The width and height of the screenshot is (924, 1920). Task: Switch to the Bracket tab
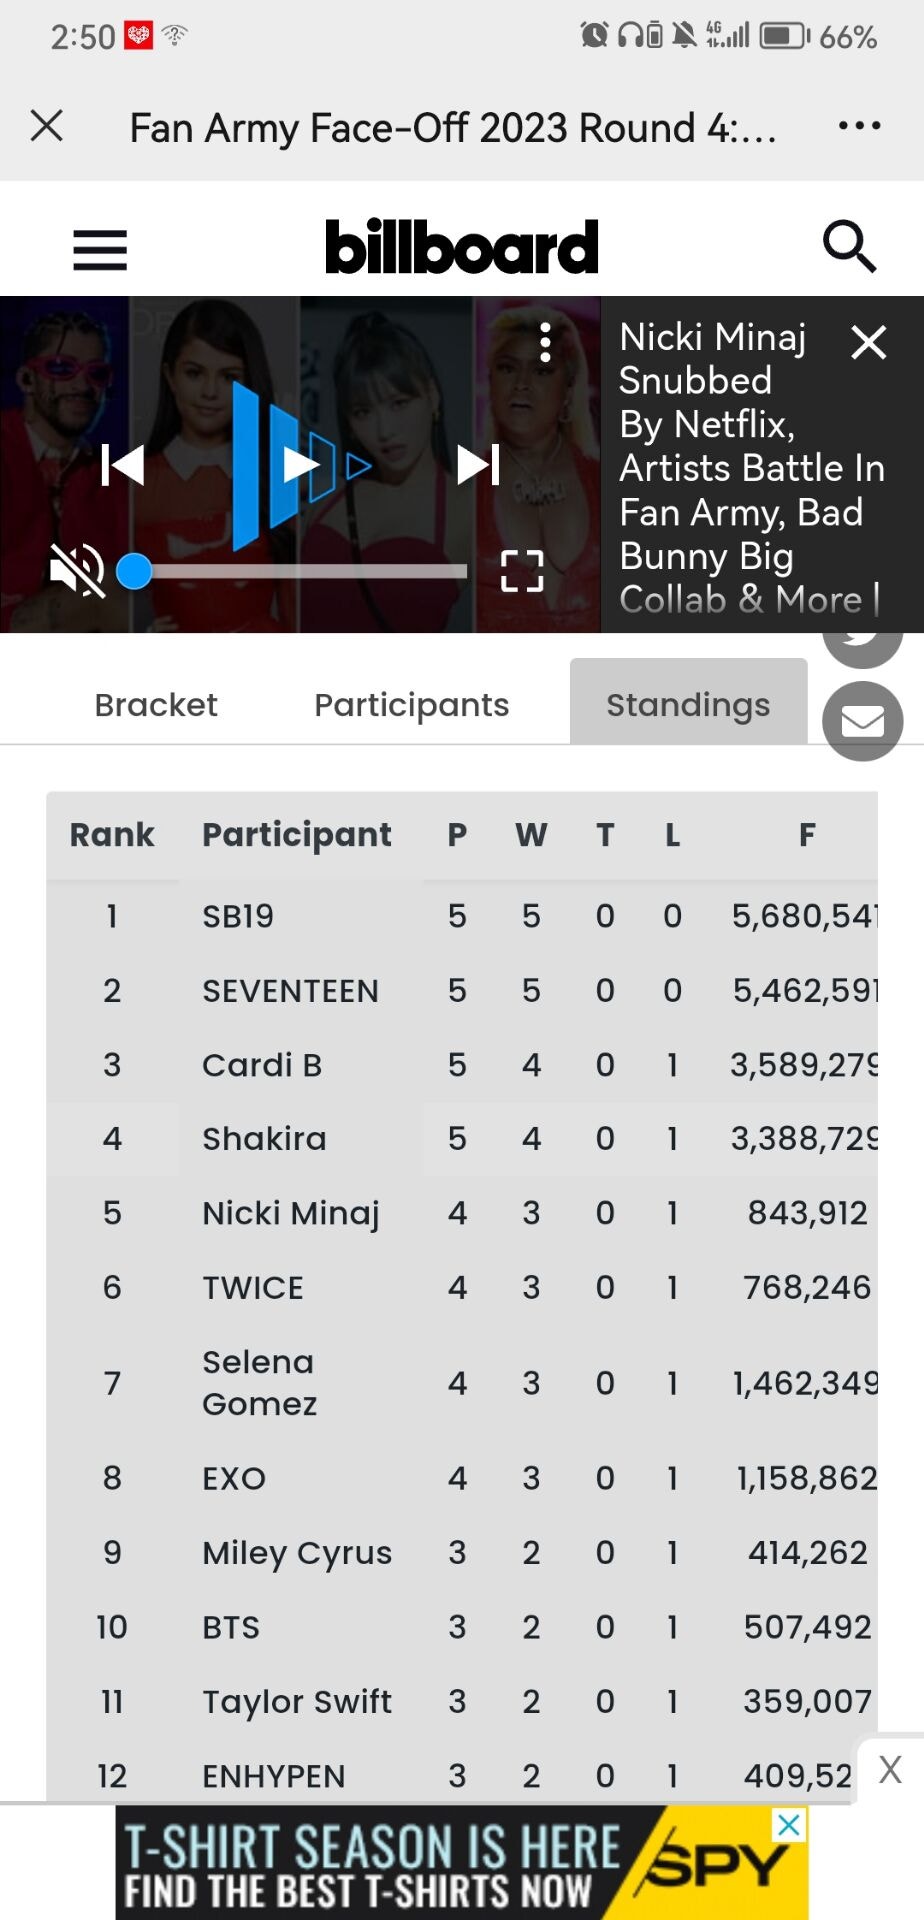[x=156, y=705]
